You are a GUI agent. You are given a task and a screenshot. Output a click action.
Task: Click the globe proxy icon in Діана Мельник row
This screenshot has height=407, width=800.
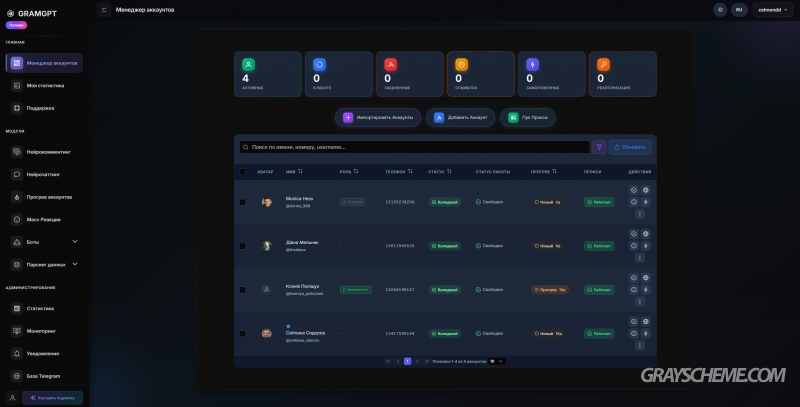pos(646,234)
